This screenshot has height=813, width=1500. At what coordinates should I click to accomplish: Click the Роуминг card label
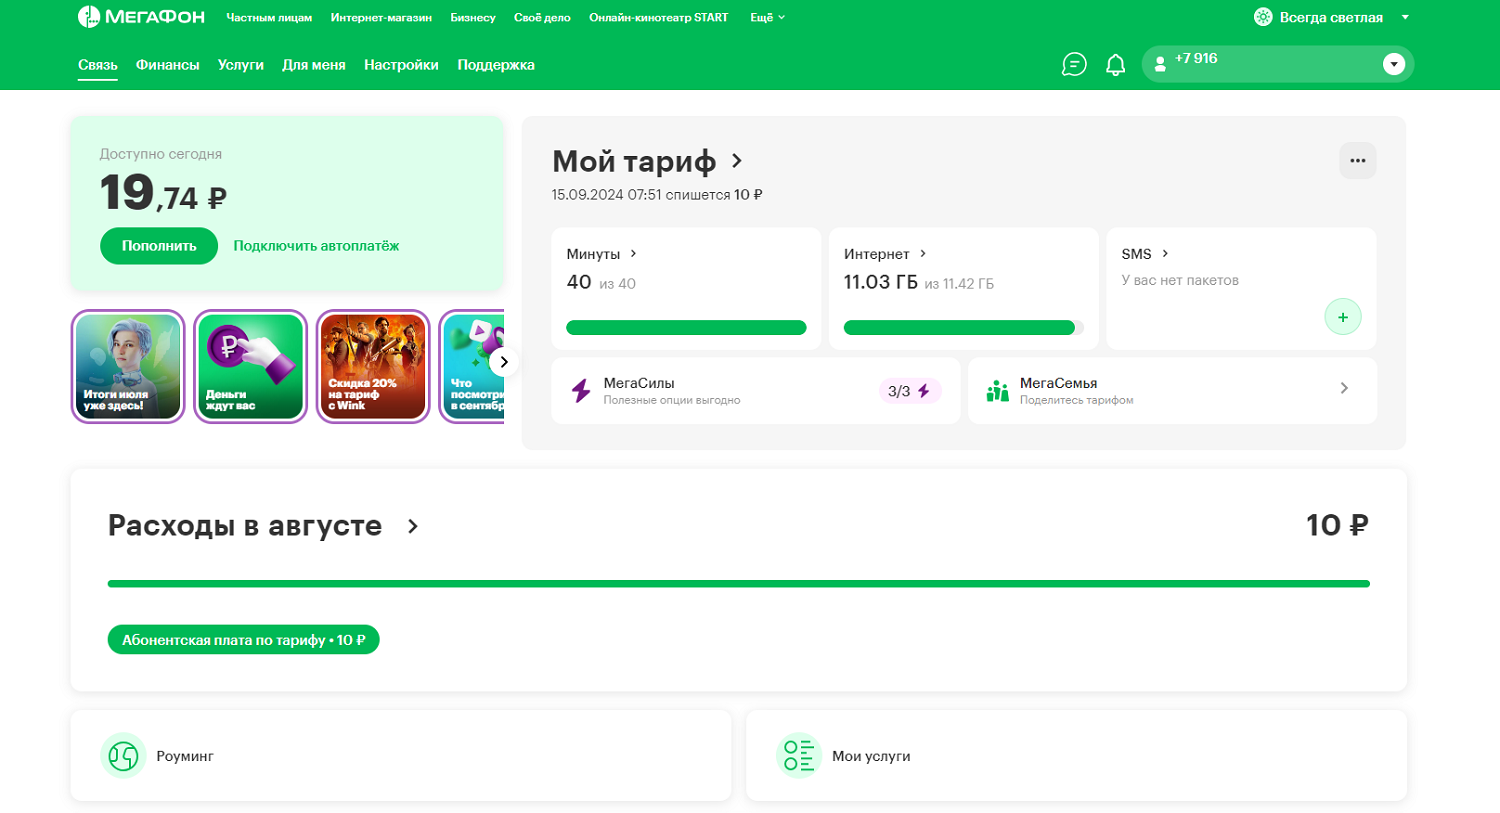click(x=185, y=757)
